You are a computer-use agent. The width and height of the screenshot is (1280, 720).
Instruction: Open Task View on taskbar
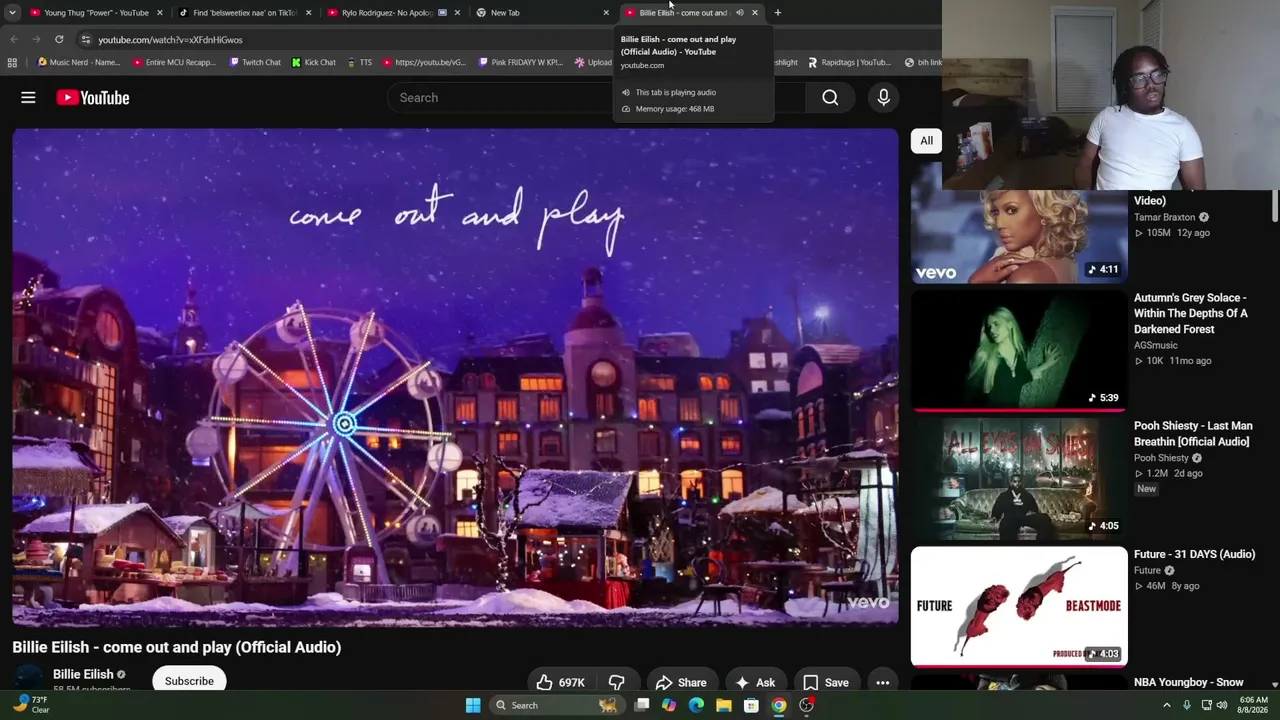click(642, 706)
